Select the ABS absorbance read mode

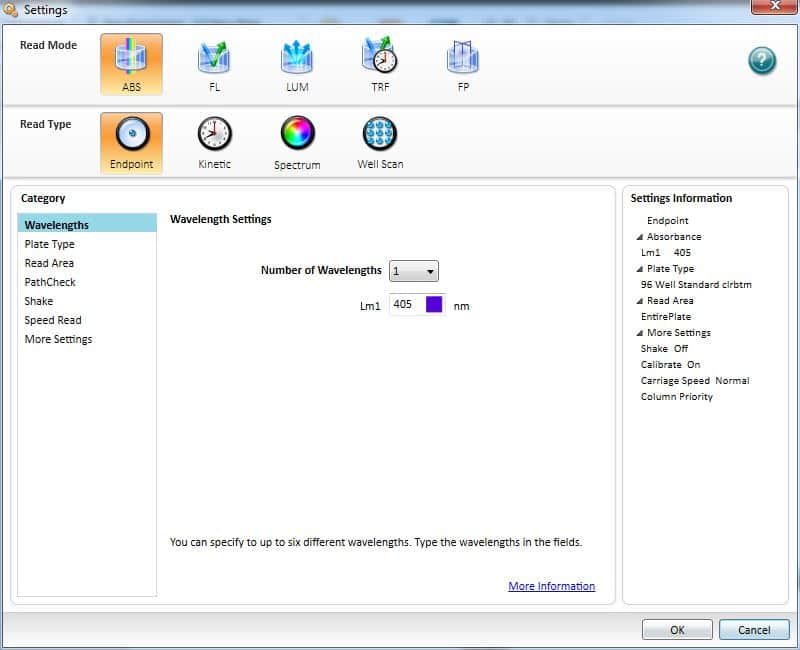(132, 64)
